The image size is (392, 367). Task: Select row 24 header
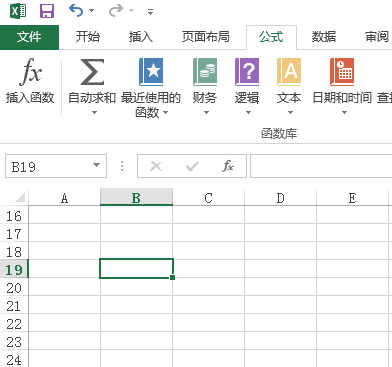click(x=14, y=359)
